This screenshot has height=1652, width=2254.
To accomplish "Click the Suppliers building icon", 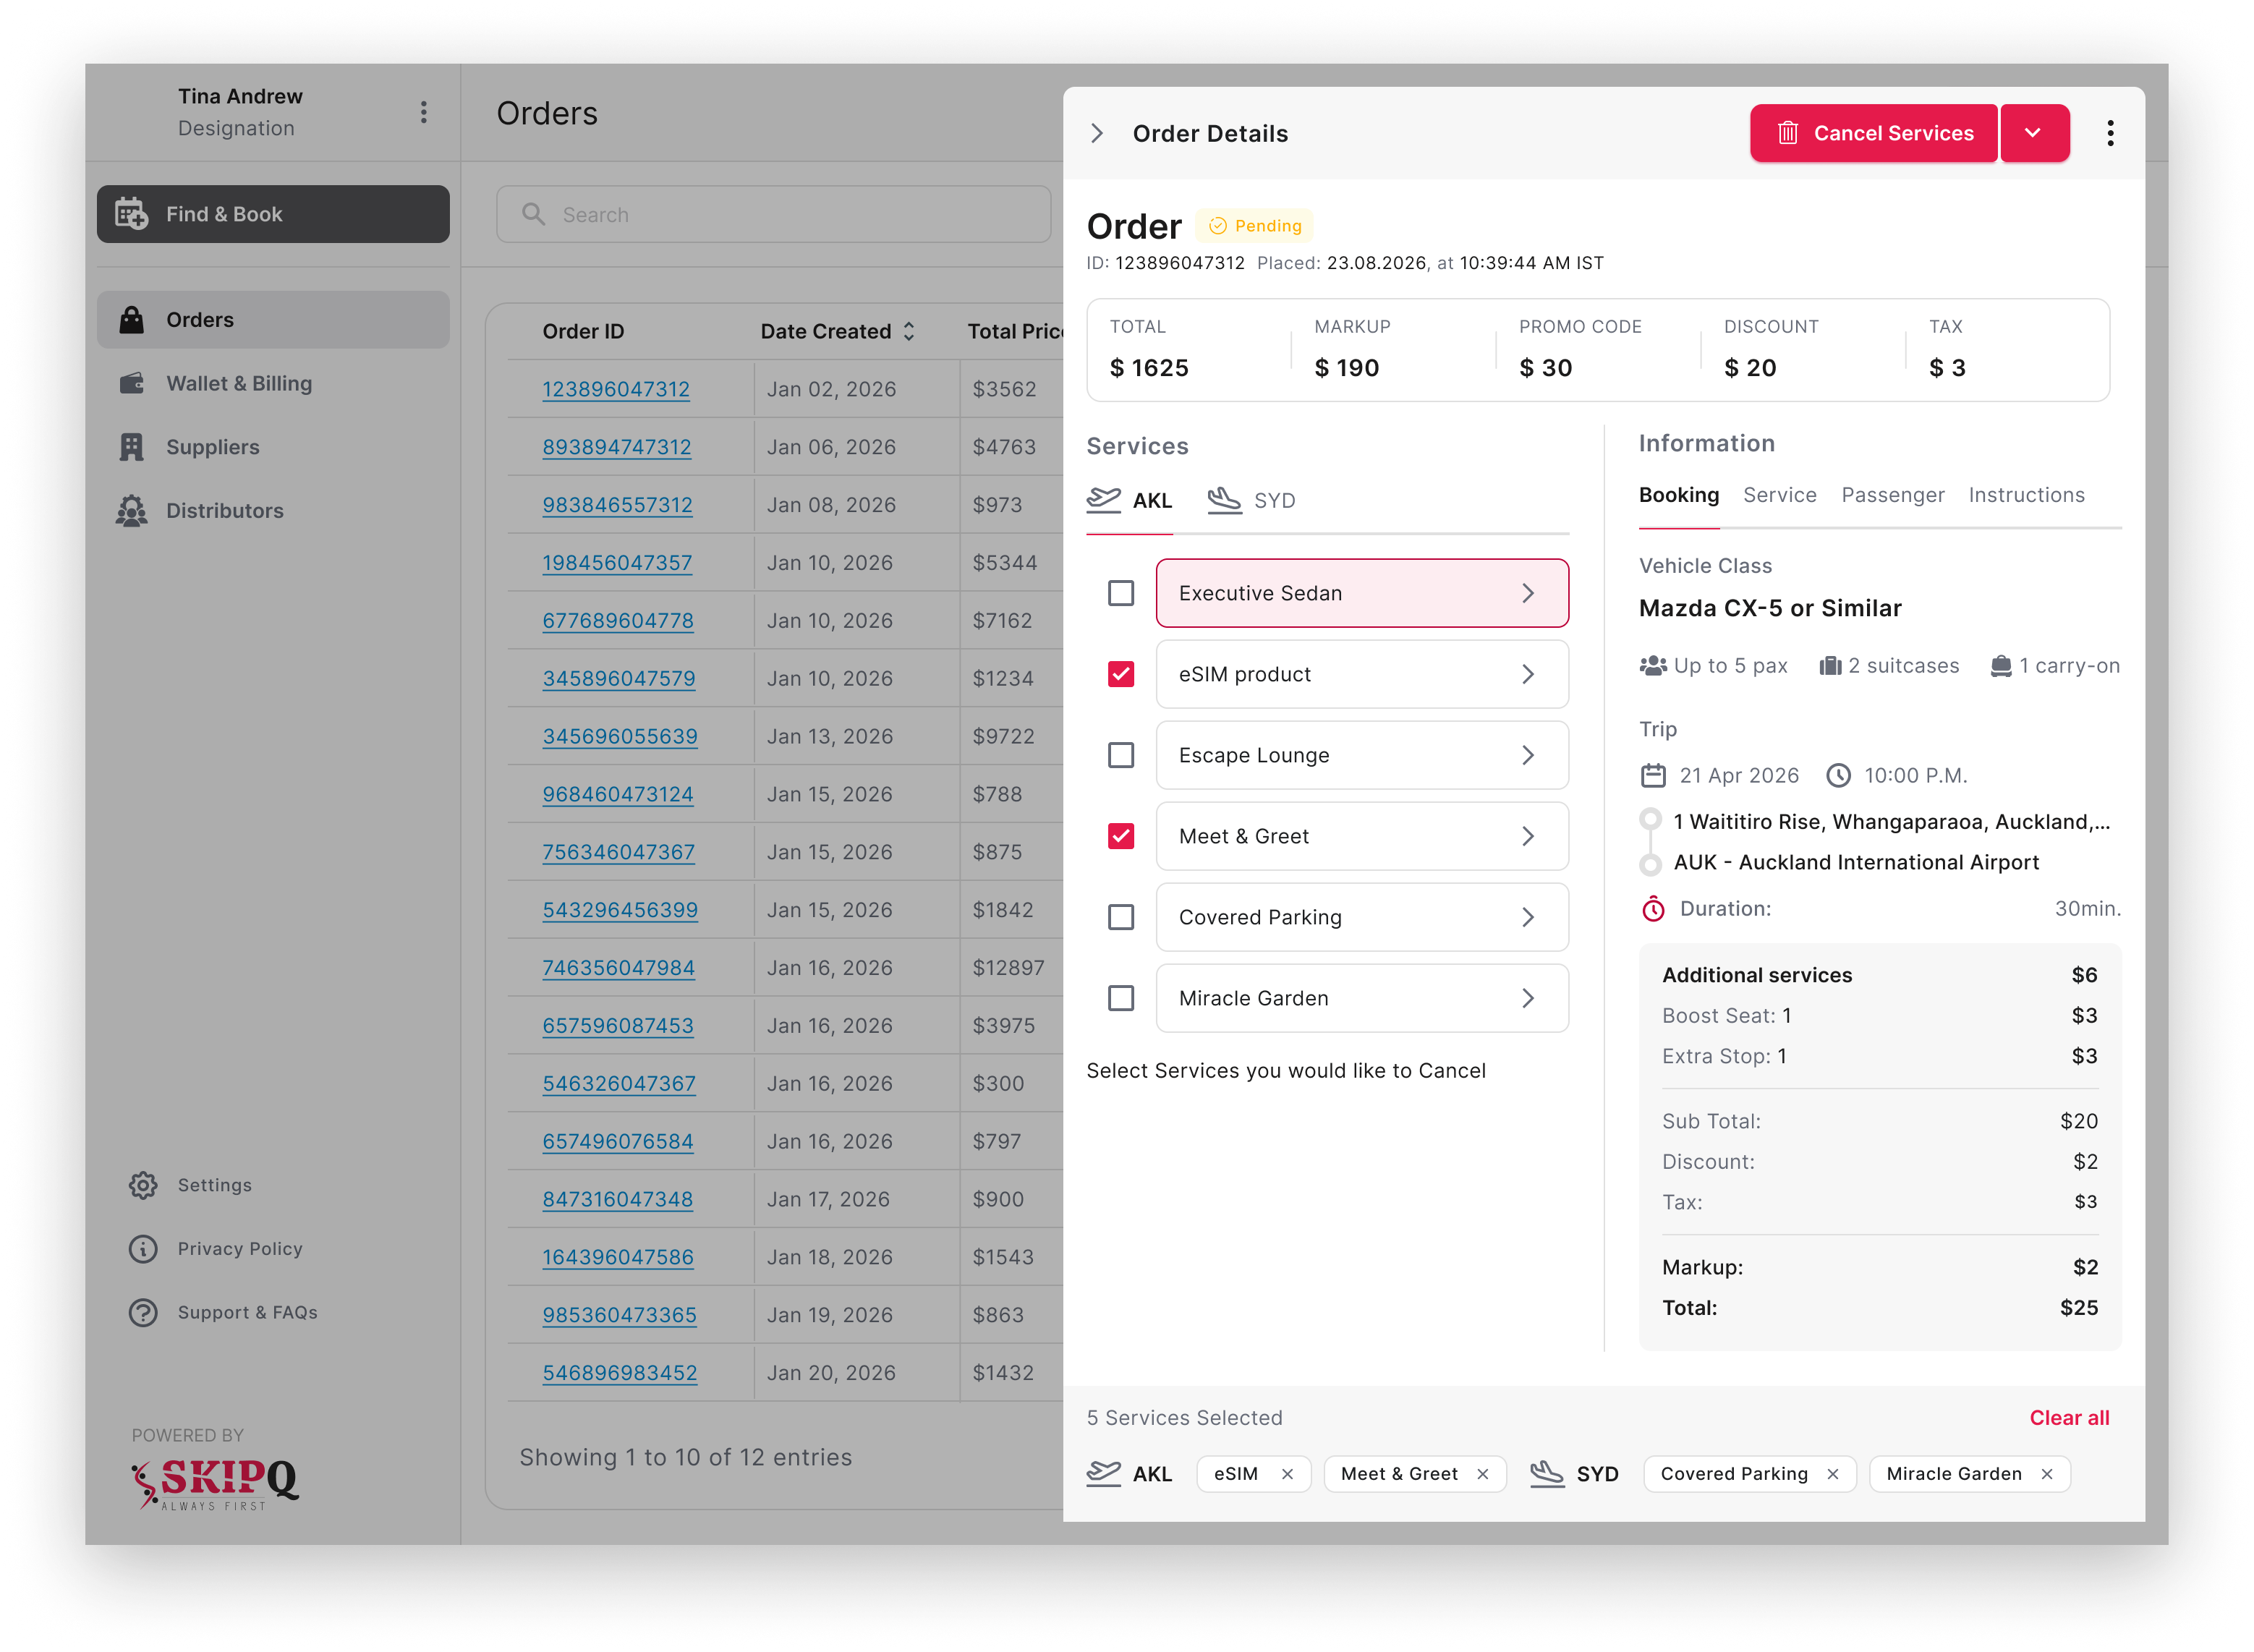I will tap(131, 447).
